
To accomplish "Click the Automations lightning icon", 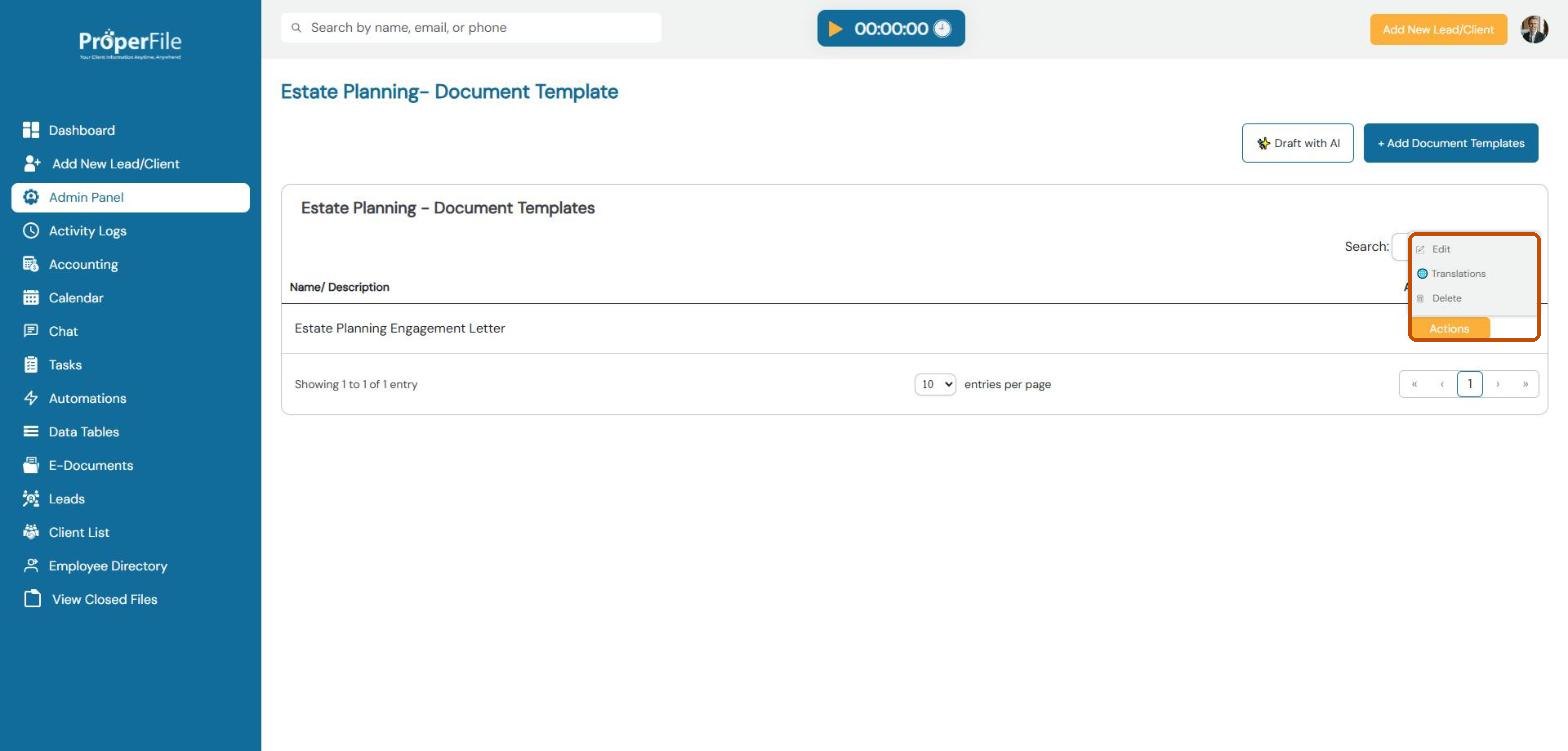I will [x=31, y=398].
